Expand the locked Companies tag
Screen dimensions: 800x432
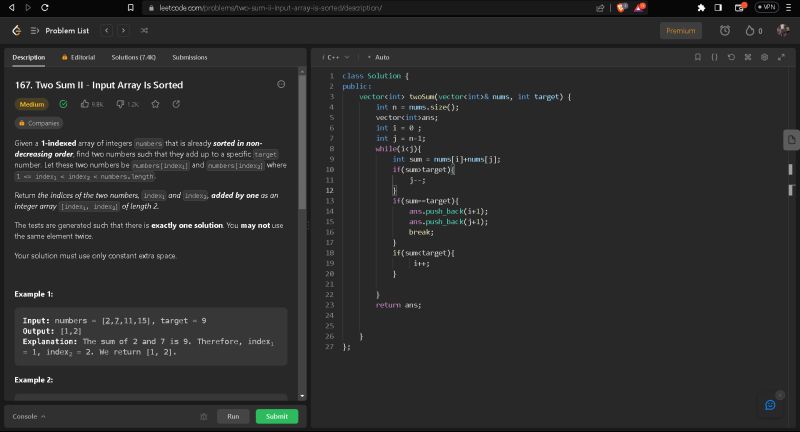pos(39,123)
